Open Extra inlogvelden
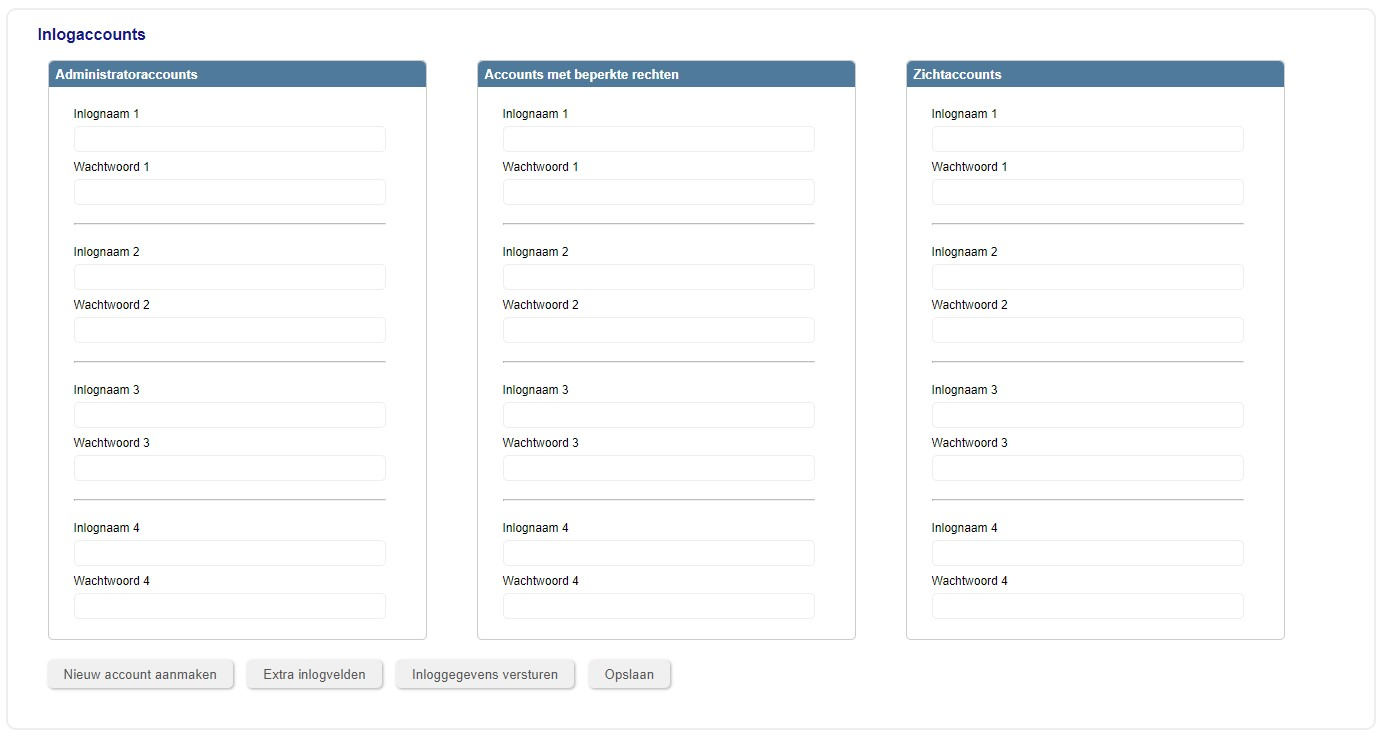1382x736 pixels. (x=314, y=674)
